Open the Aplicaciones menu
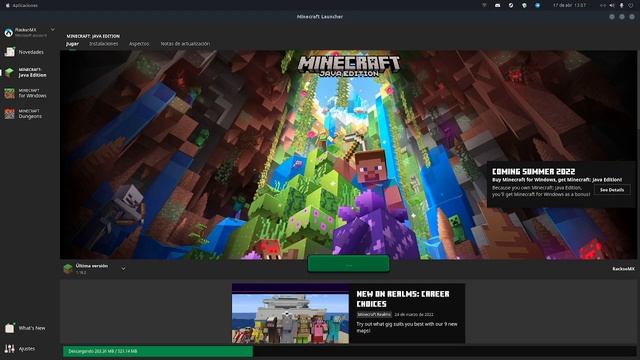The height and width of the screenshot is (360, 640). (22, 5)
